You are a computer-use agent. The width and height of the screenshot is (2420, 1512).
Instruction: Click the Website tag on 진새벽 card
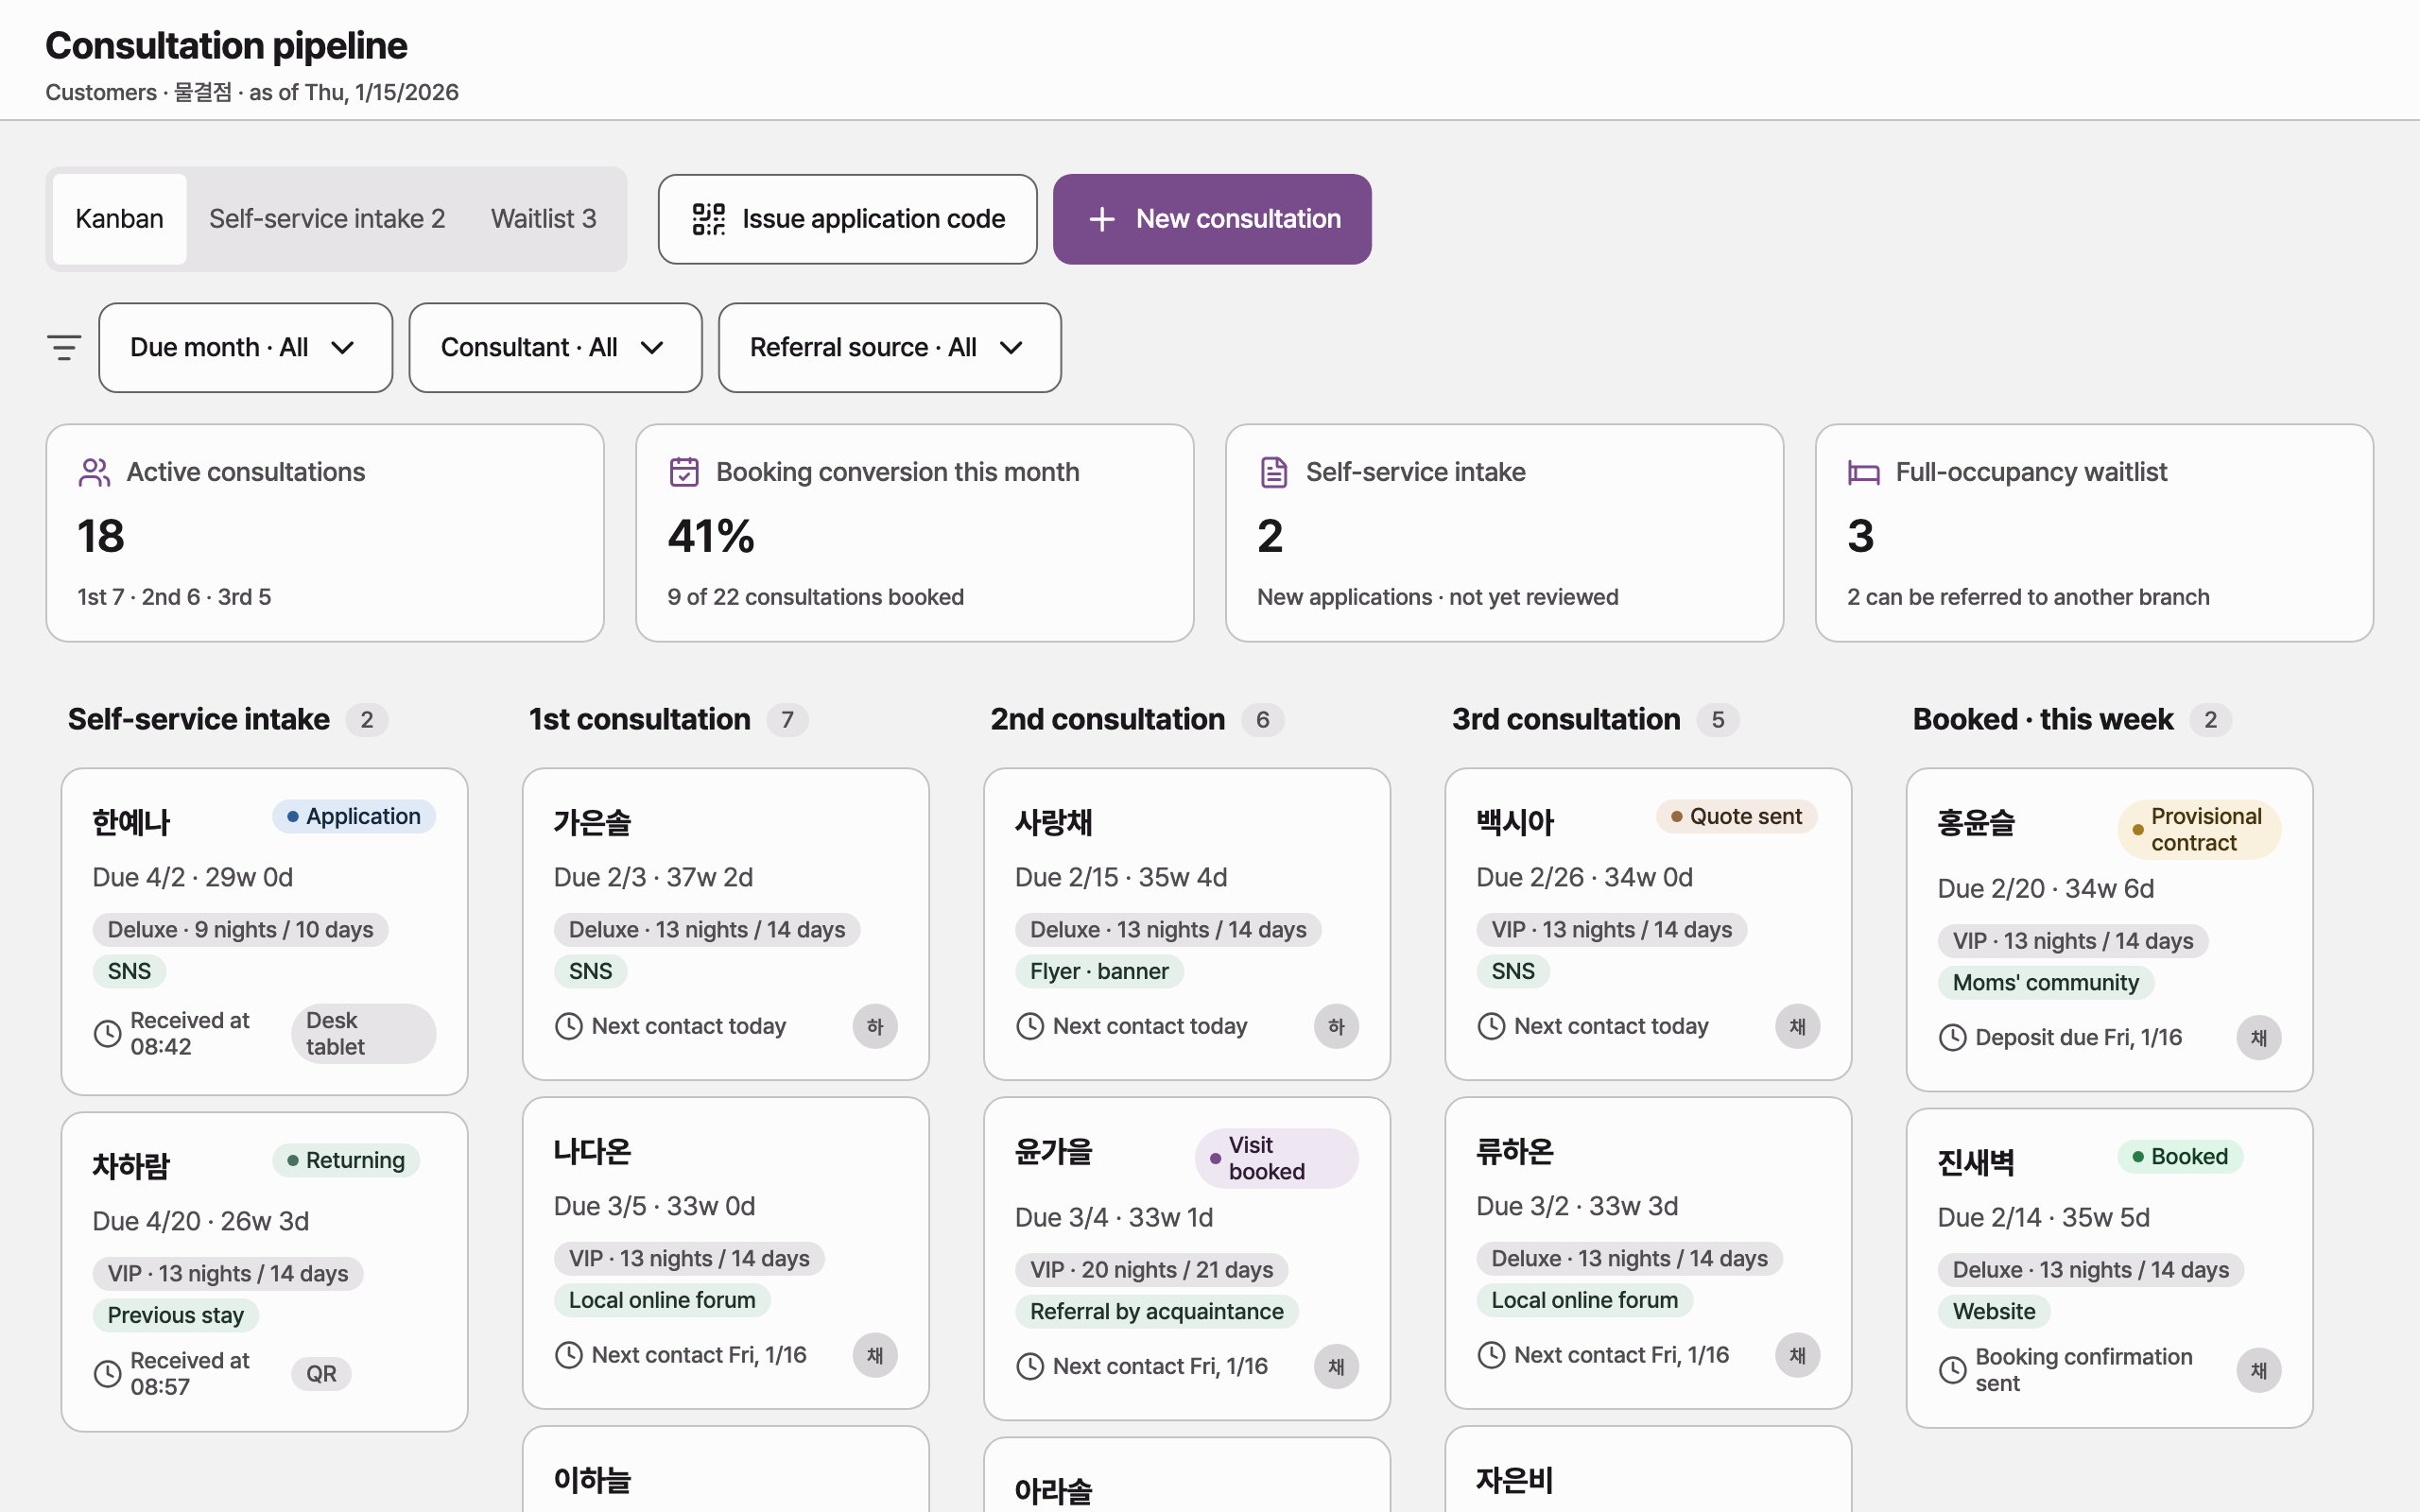(1994, 1312)
